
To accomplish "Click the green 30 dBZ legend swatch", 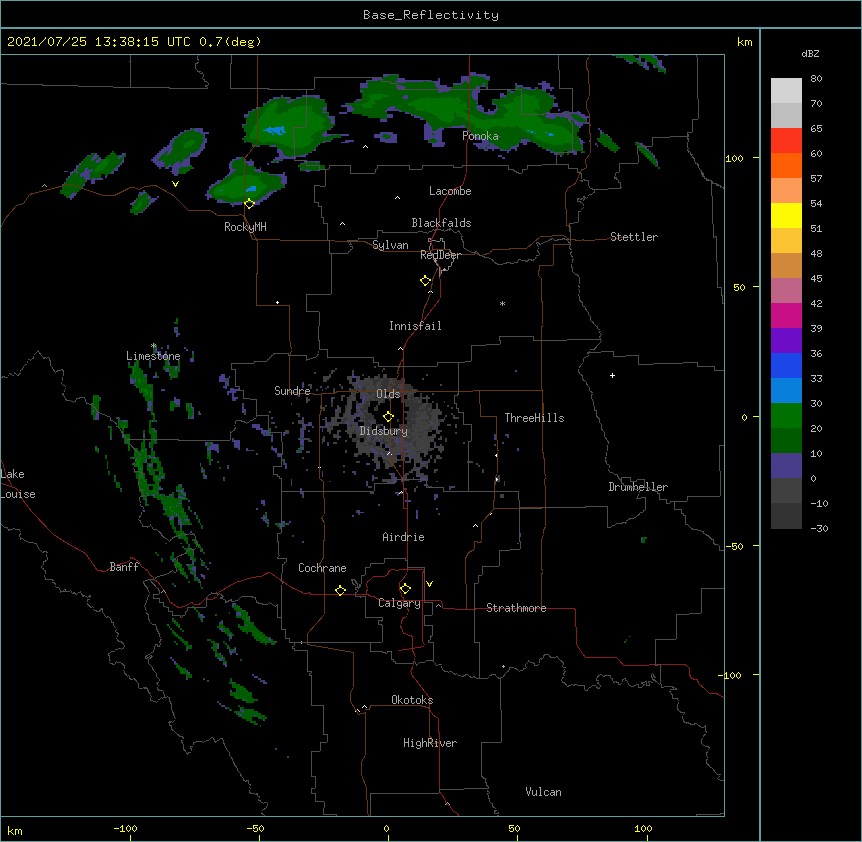I will [x=786, y=416].
